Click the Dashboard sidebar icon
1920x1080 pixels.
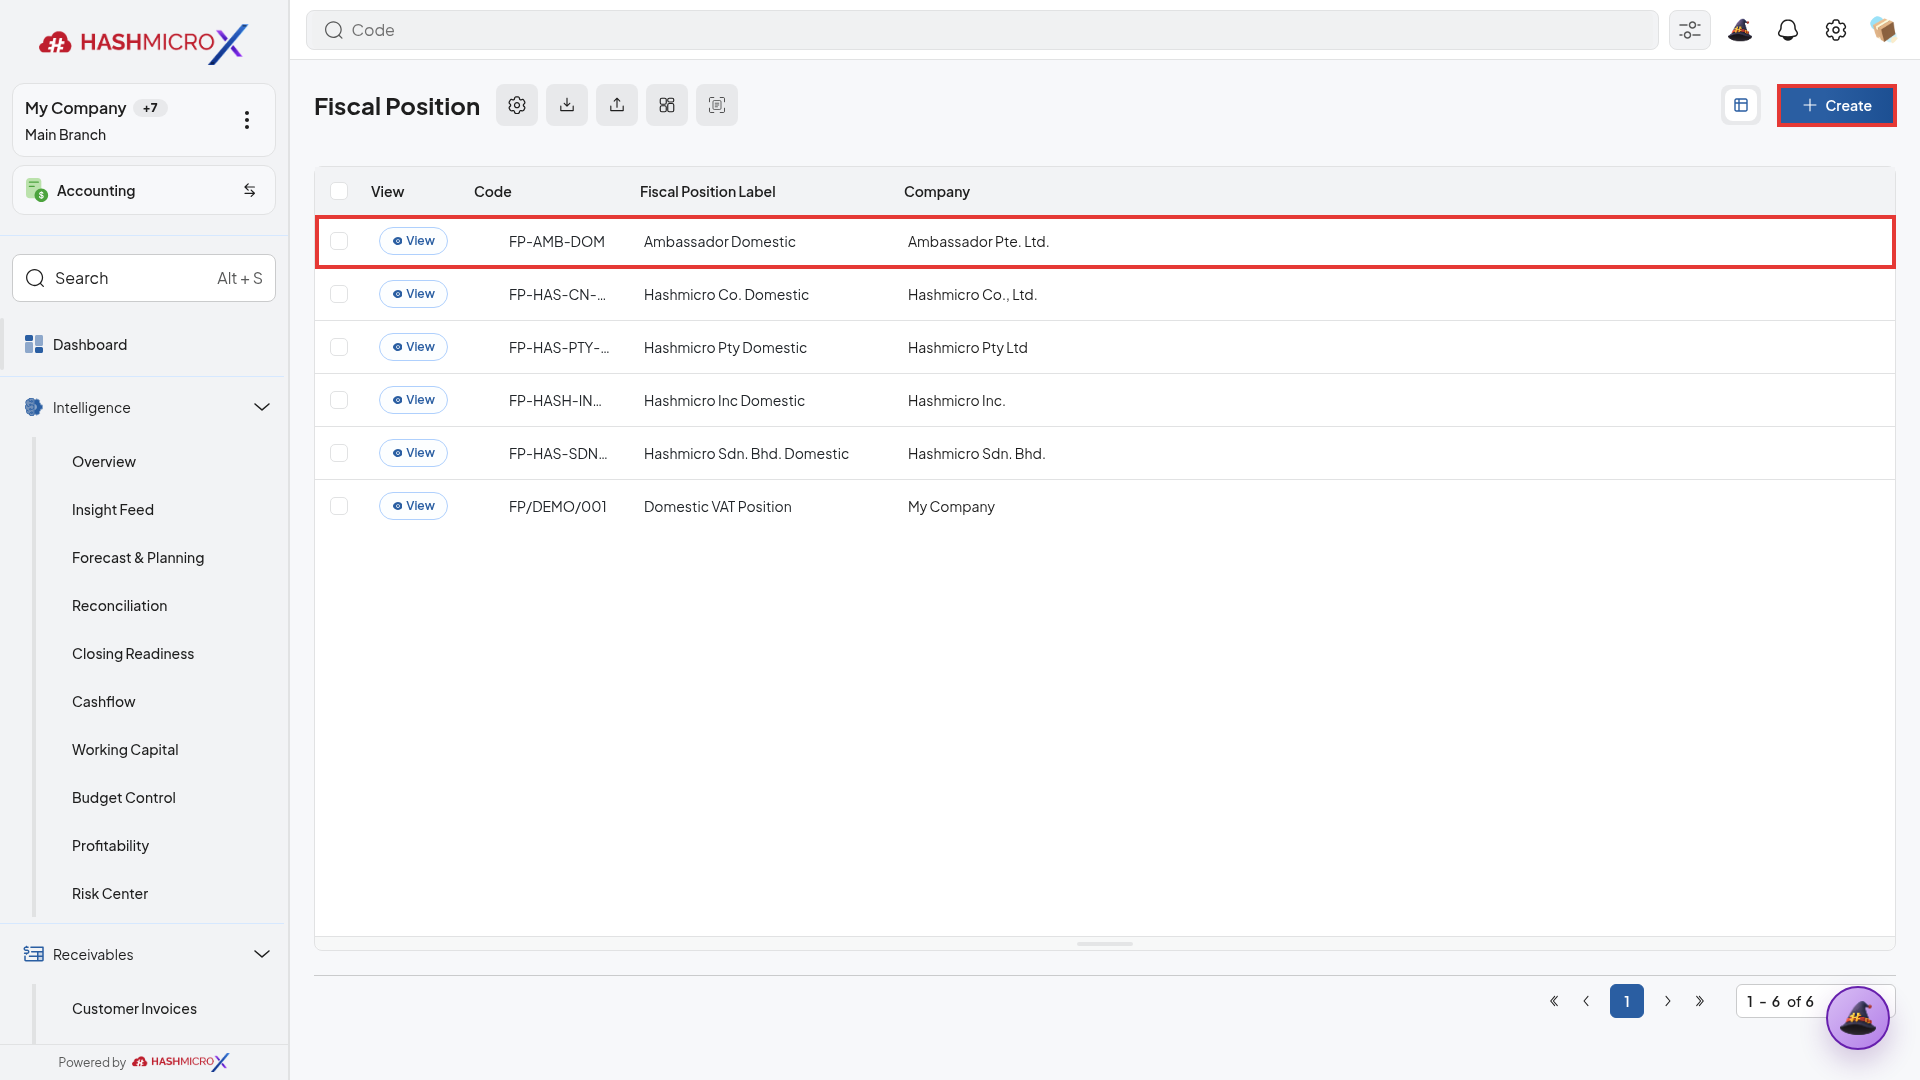pyautogui.click(x=34, y=344)
